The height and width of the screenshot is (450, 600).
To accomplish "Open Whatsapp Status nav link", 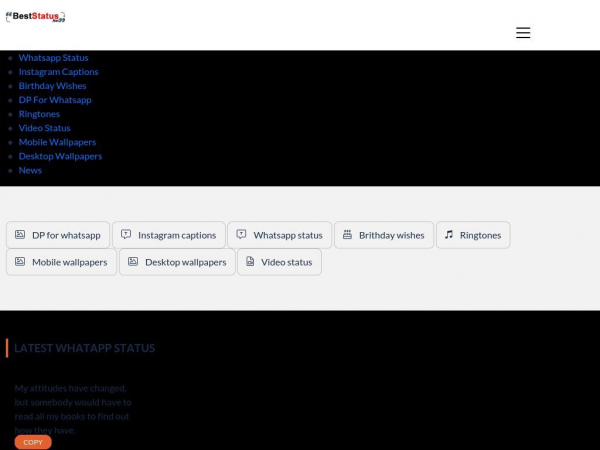I will (54, 58).
